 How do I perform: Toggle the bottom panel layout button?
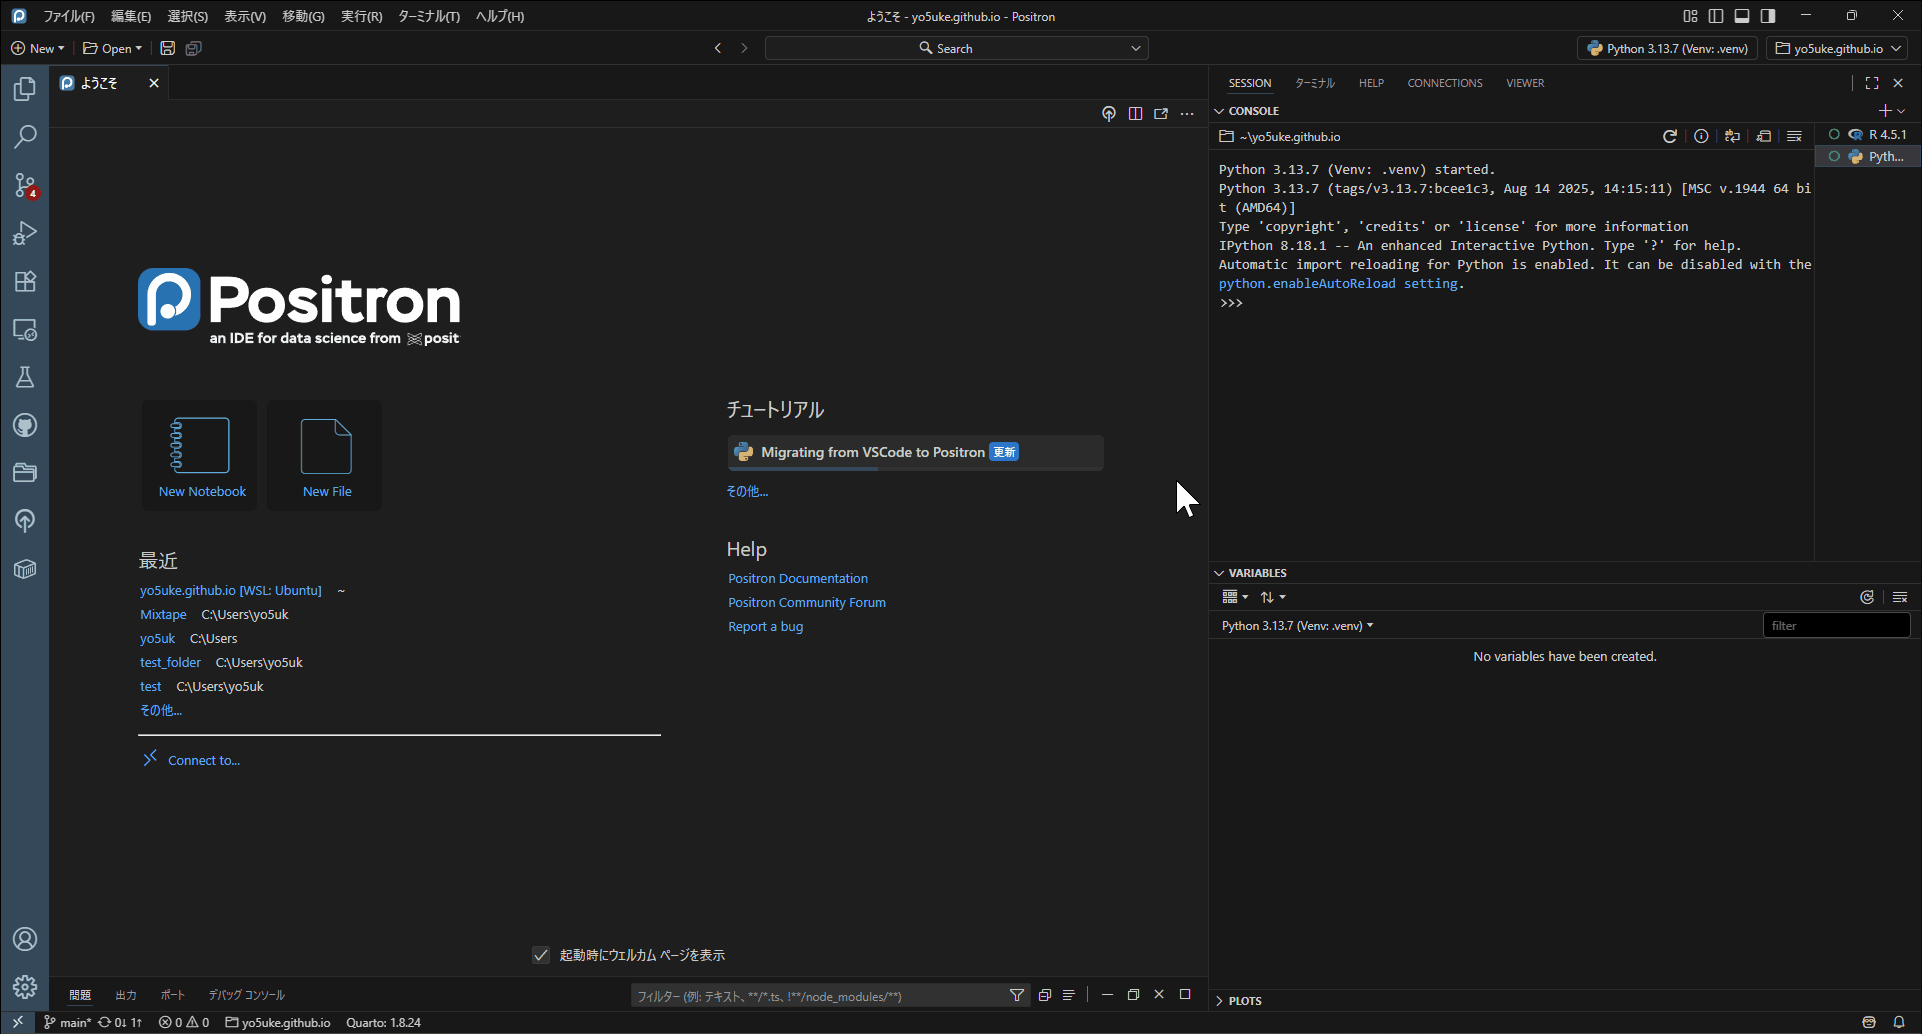[x=1742, y=16]
